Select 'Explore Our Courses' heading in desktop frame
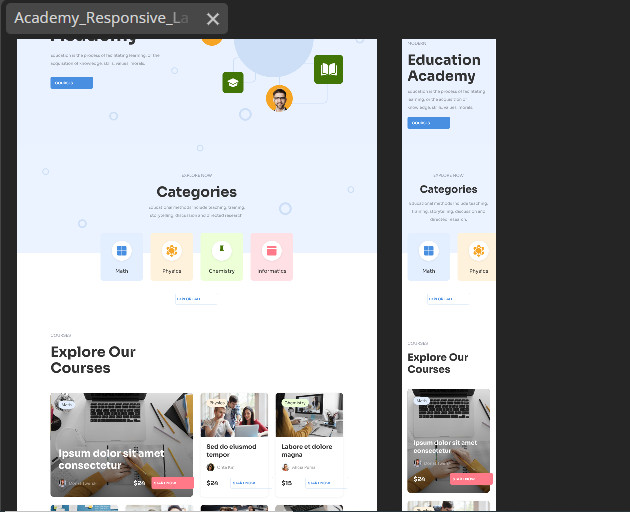This screenshot has height=512, width=630. pyautogui.click(x=93, y=360)
